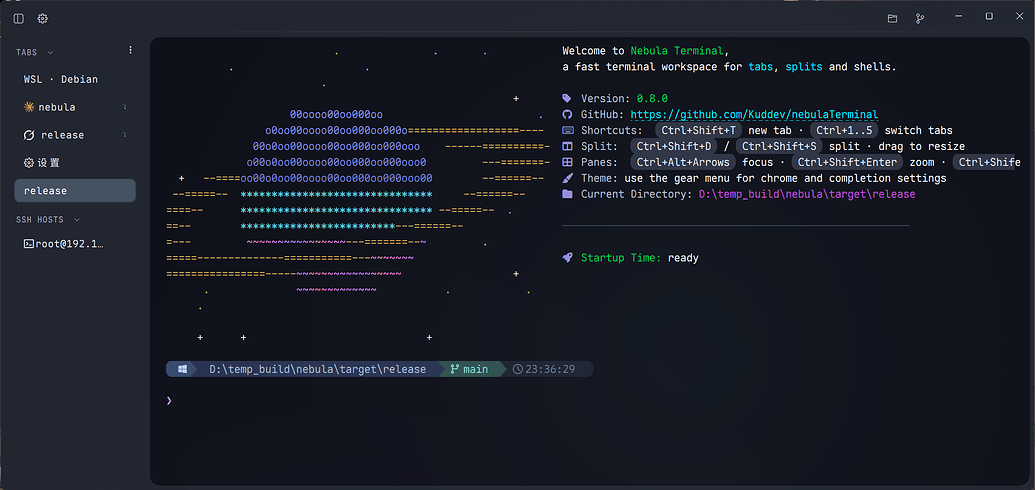1035x490 pixels.
Task: Click the terminal icon beside root@192.1…
Action: pyautogui.click(x=29, y=244)
